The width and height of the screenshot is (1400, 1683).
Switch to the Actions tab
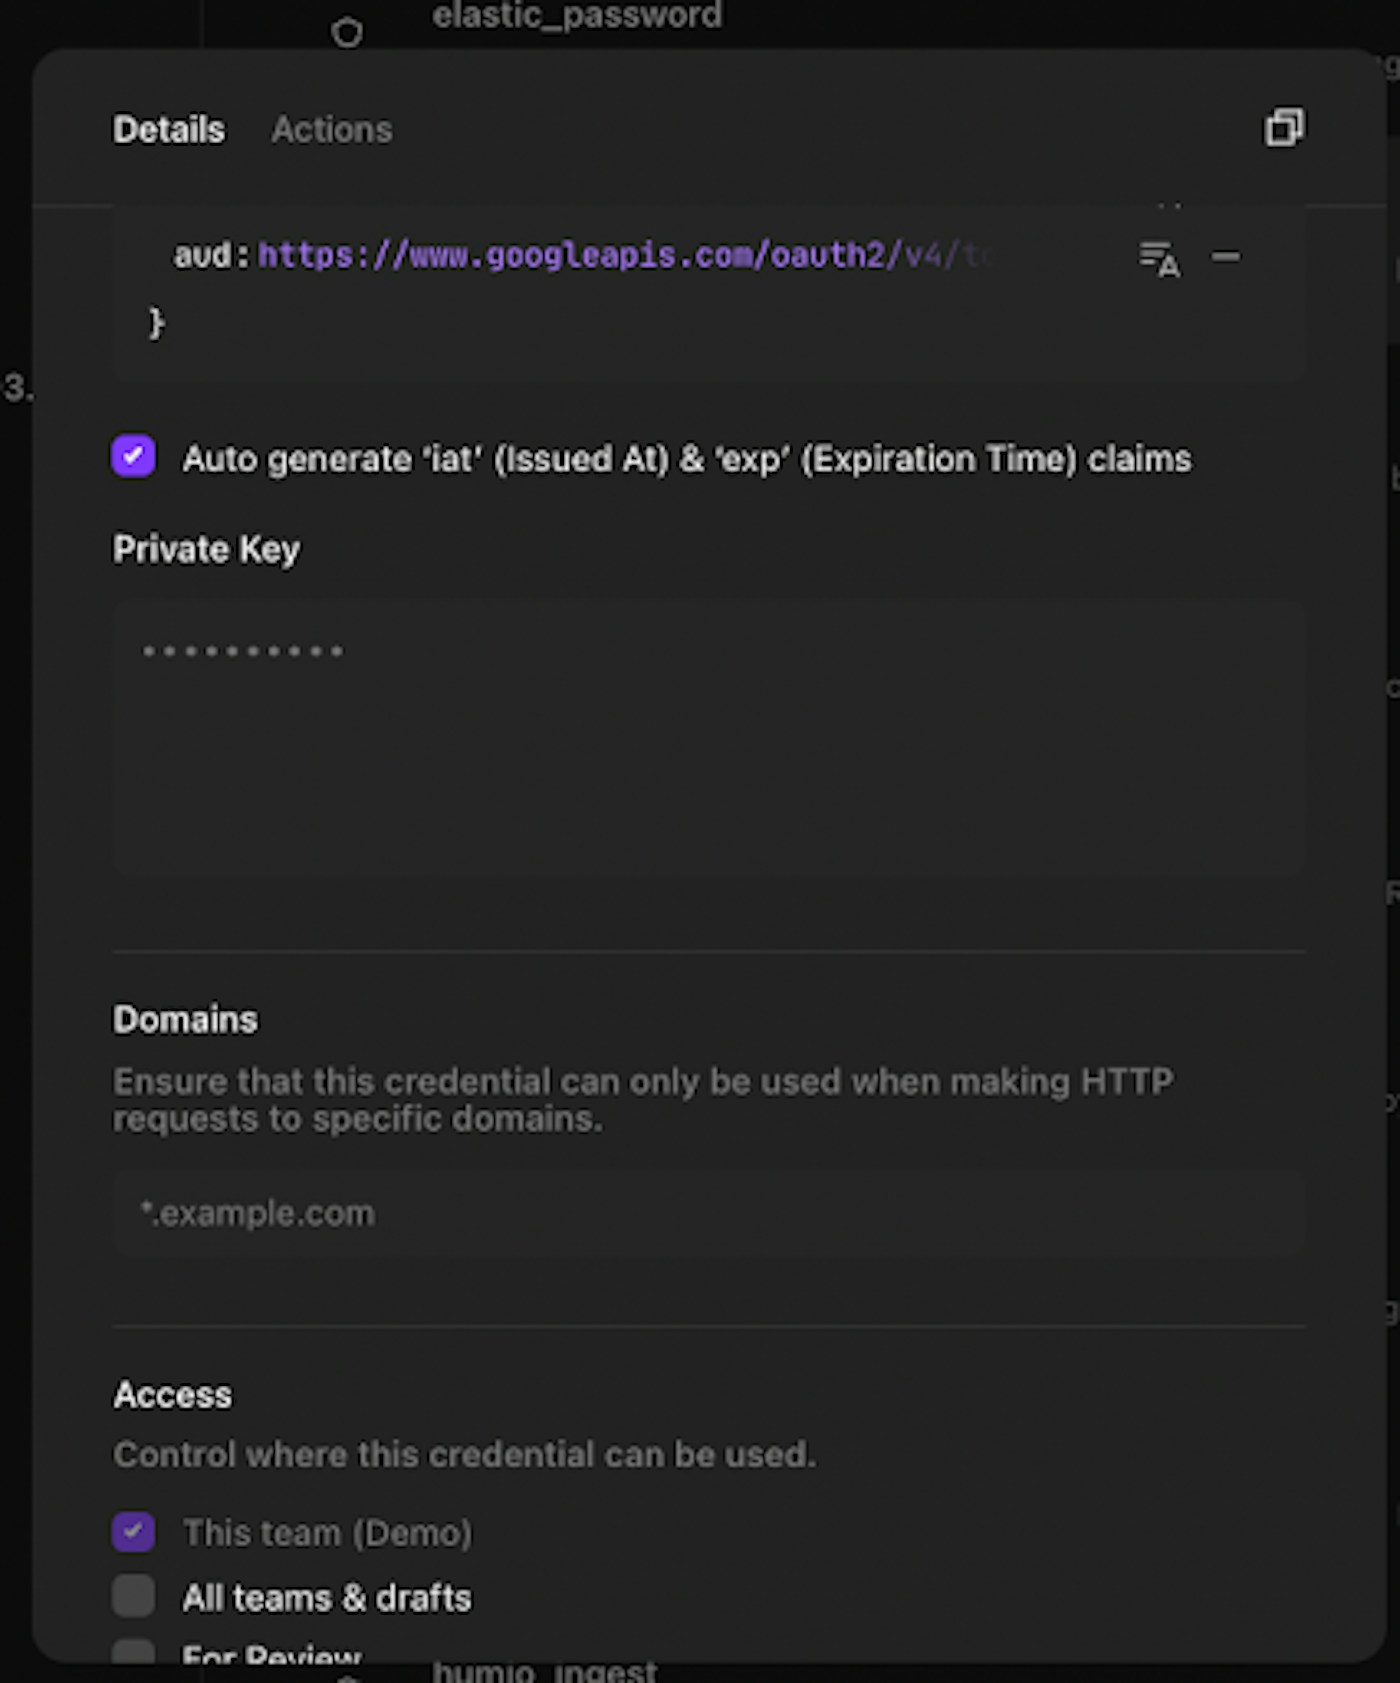coord(332,130)
